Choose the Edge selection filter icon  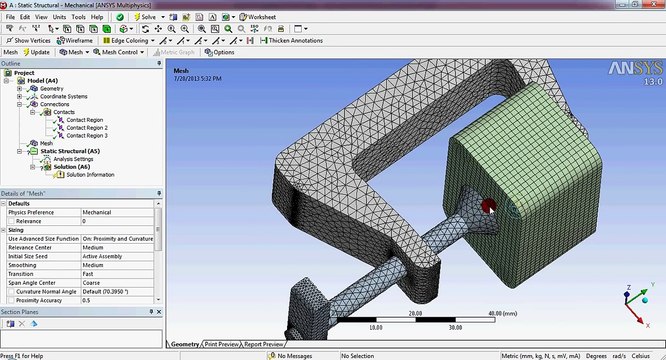pyautogui.click(x=80, y=29)
